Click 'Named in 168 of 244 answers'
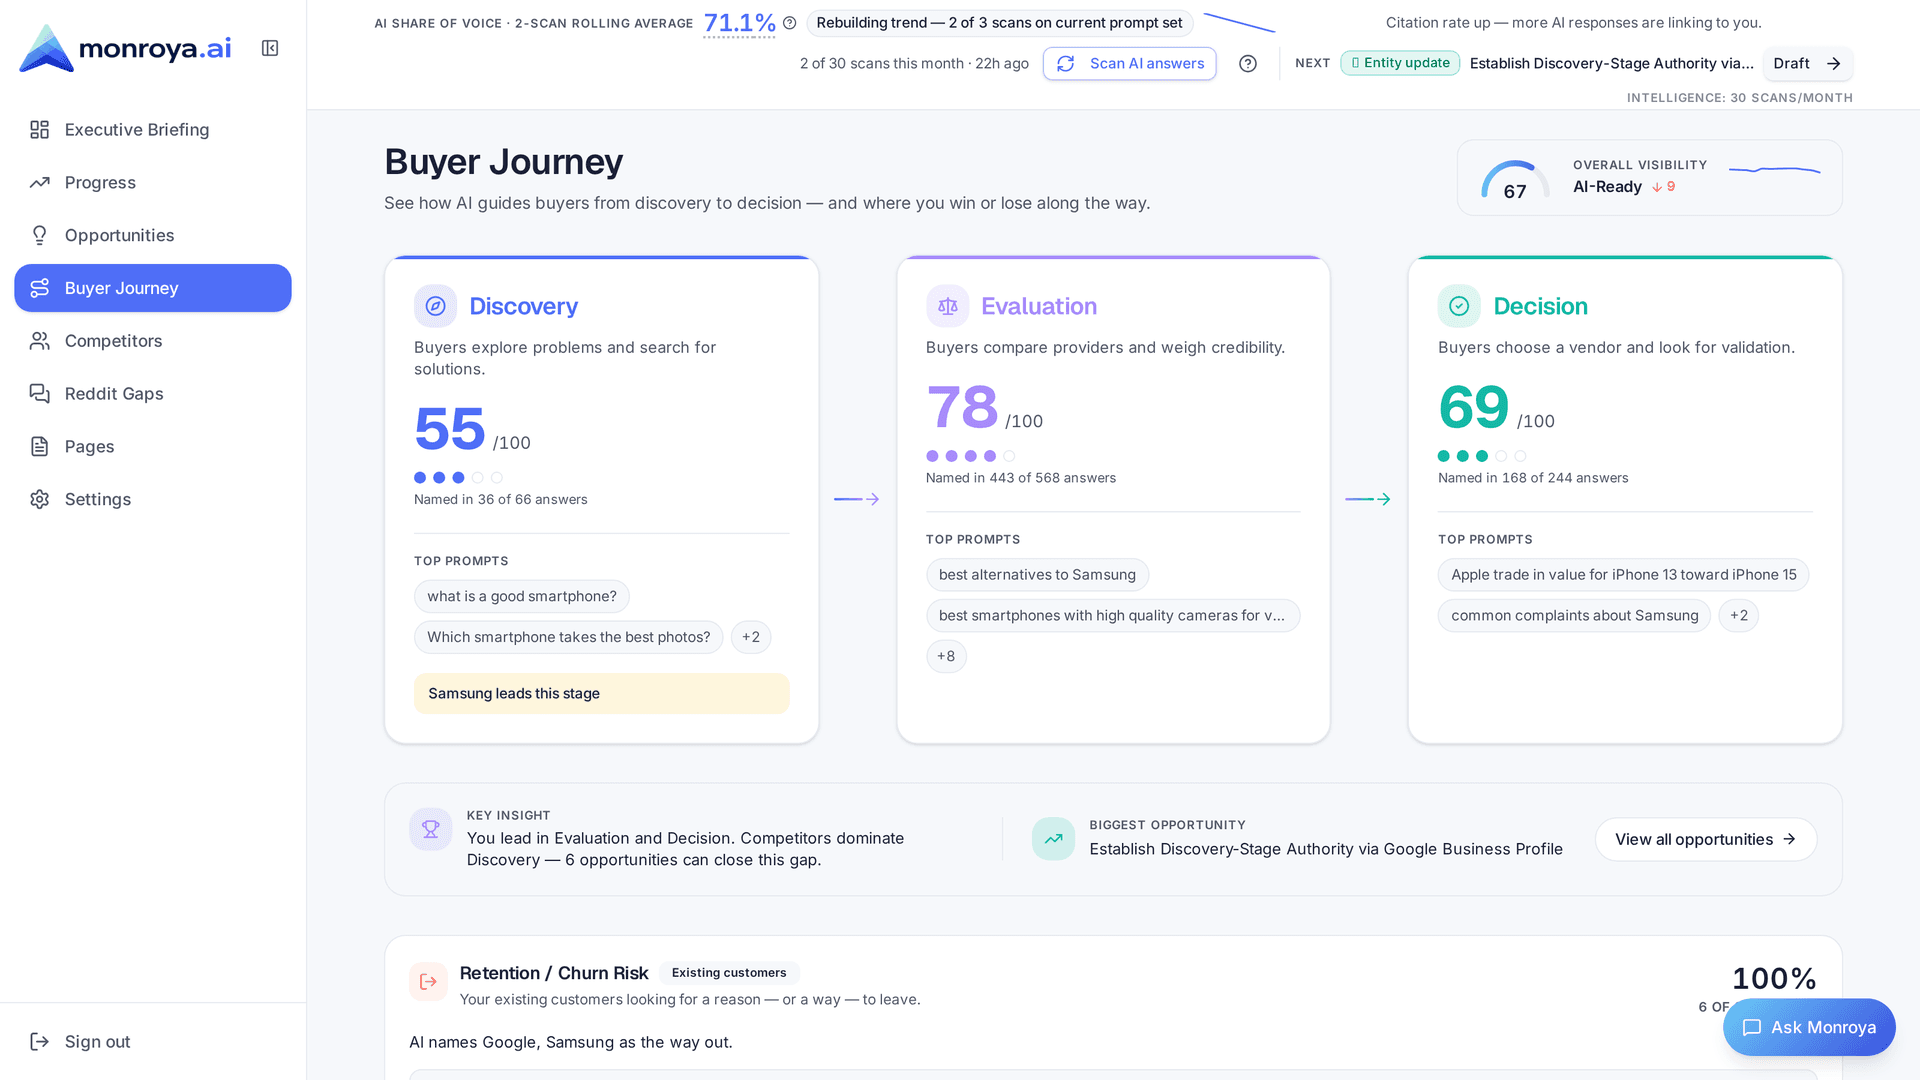Screen dimensions: 1920x1080 (x=1533, y=478)
